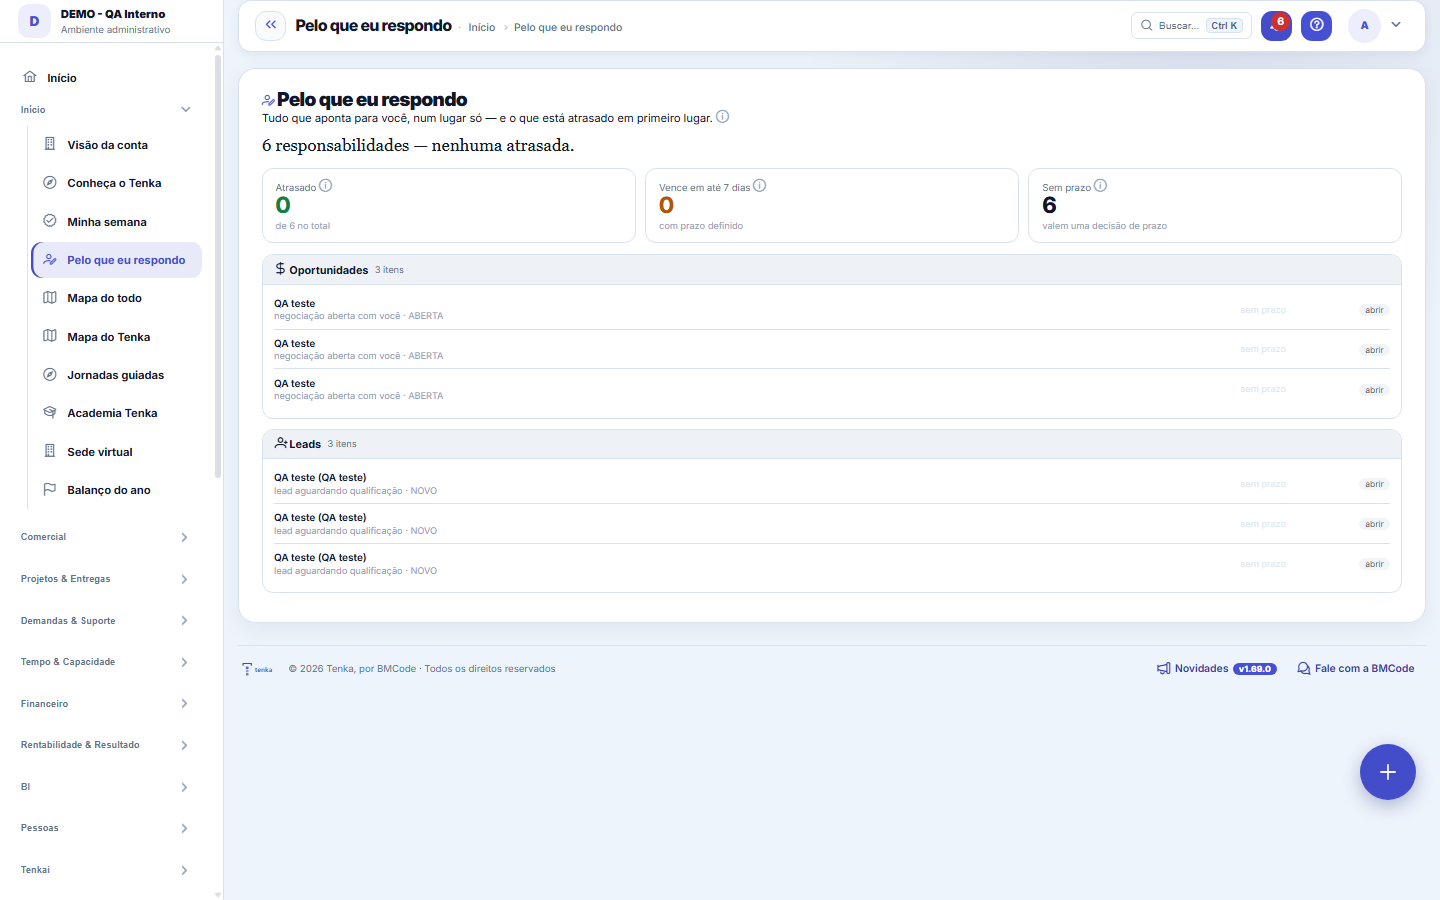Click abrir on last Leads row
1440x900 pixels.
tap(1374, 564)
